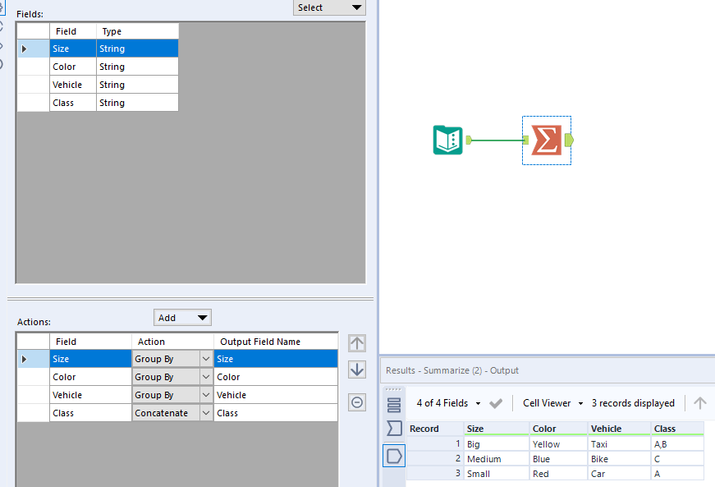This screenshot has height=487, width=715.
Task: Click the checkmark apply icon in Results
Action: tap(496, 403)
